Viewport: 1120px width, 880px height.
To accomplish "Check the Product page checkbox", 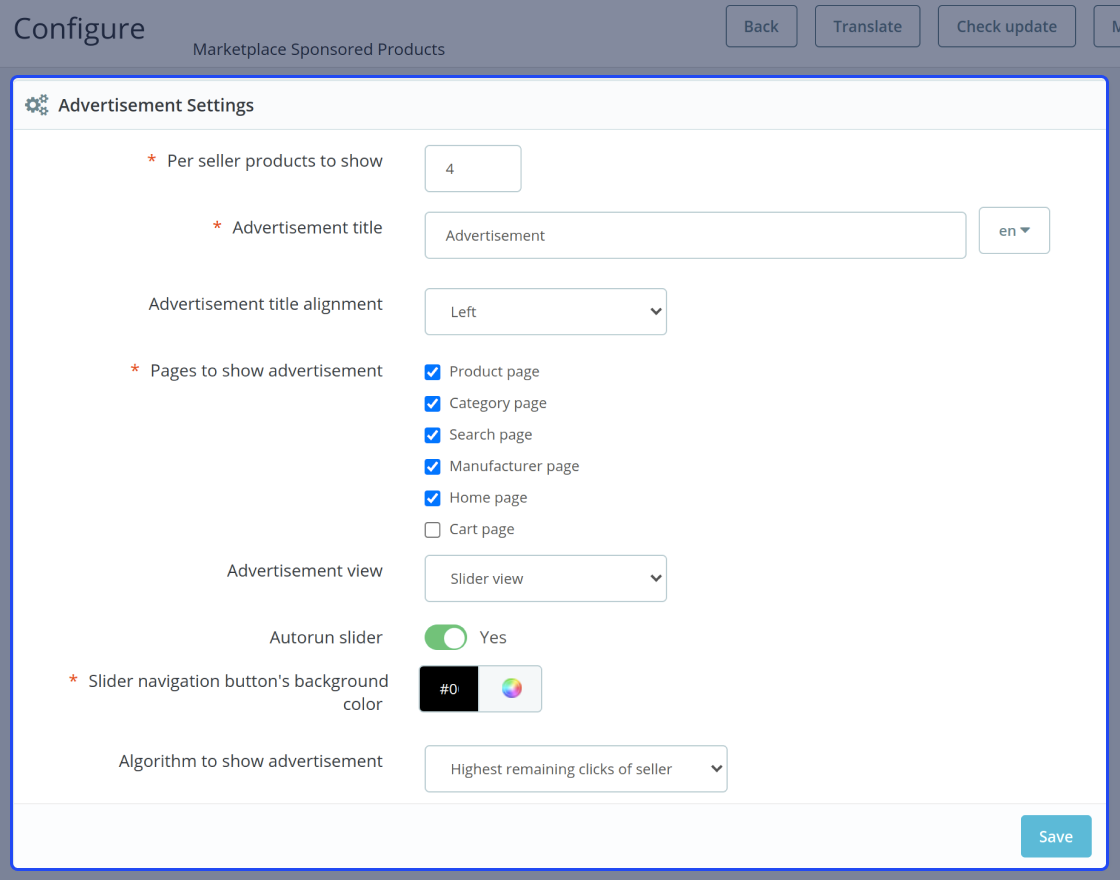I will [x=432, y=372].
